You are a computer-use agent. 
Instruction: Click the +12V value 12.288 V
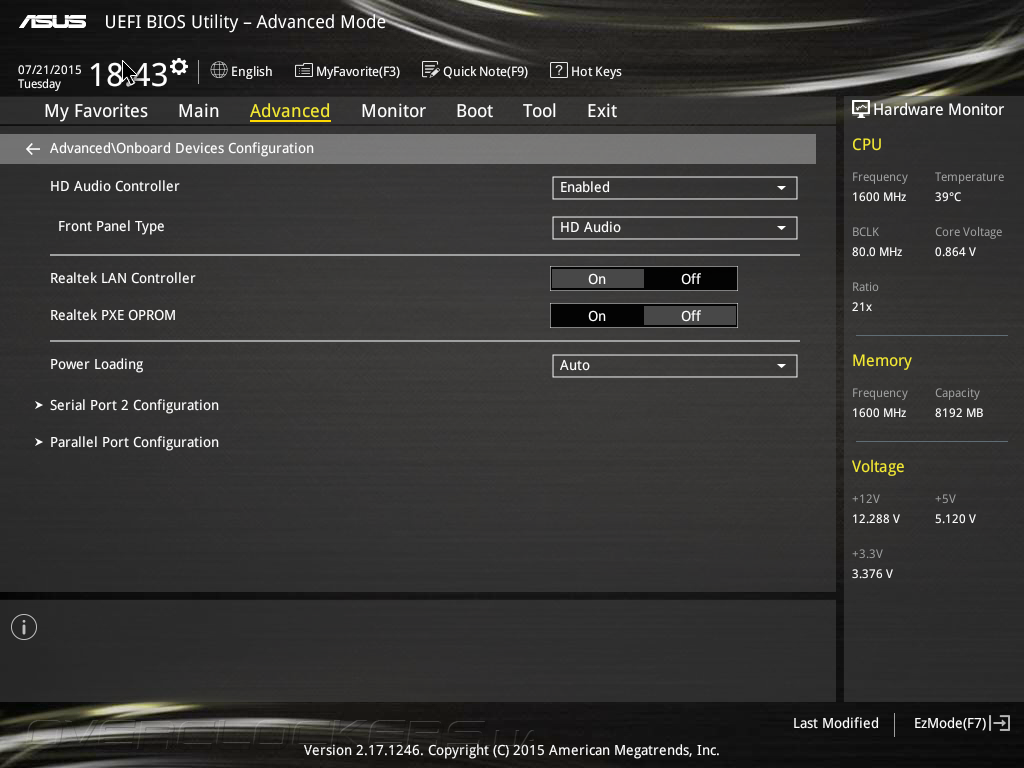(876, 519)
